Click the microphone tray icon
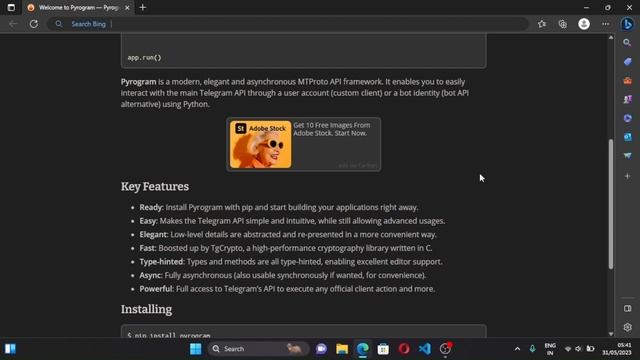This screenshot has height=360, width=640. pos(532,349)
